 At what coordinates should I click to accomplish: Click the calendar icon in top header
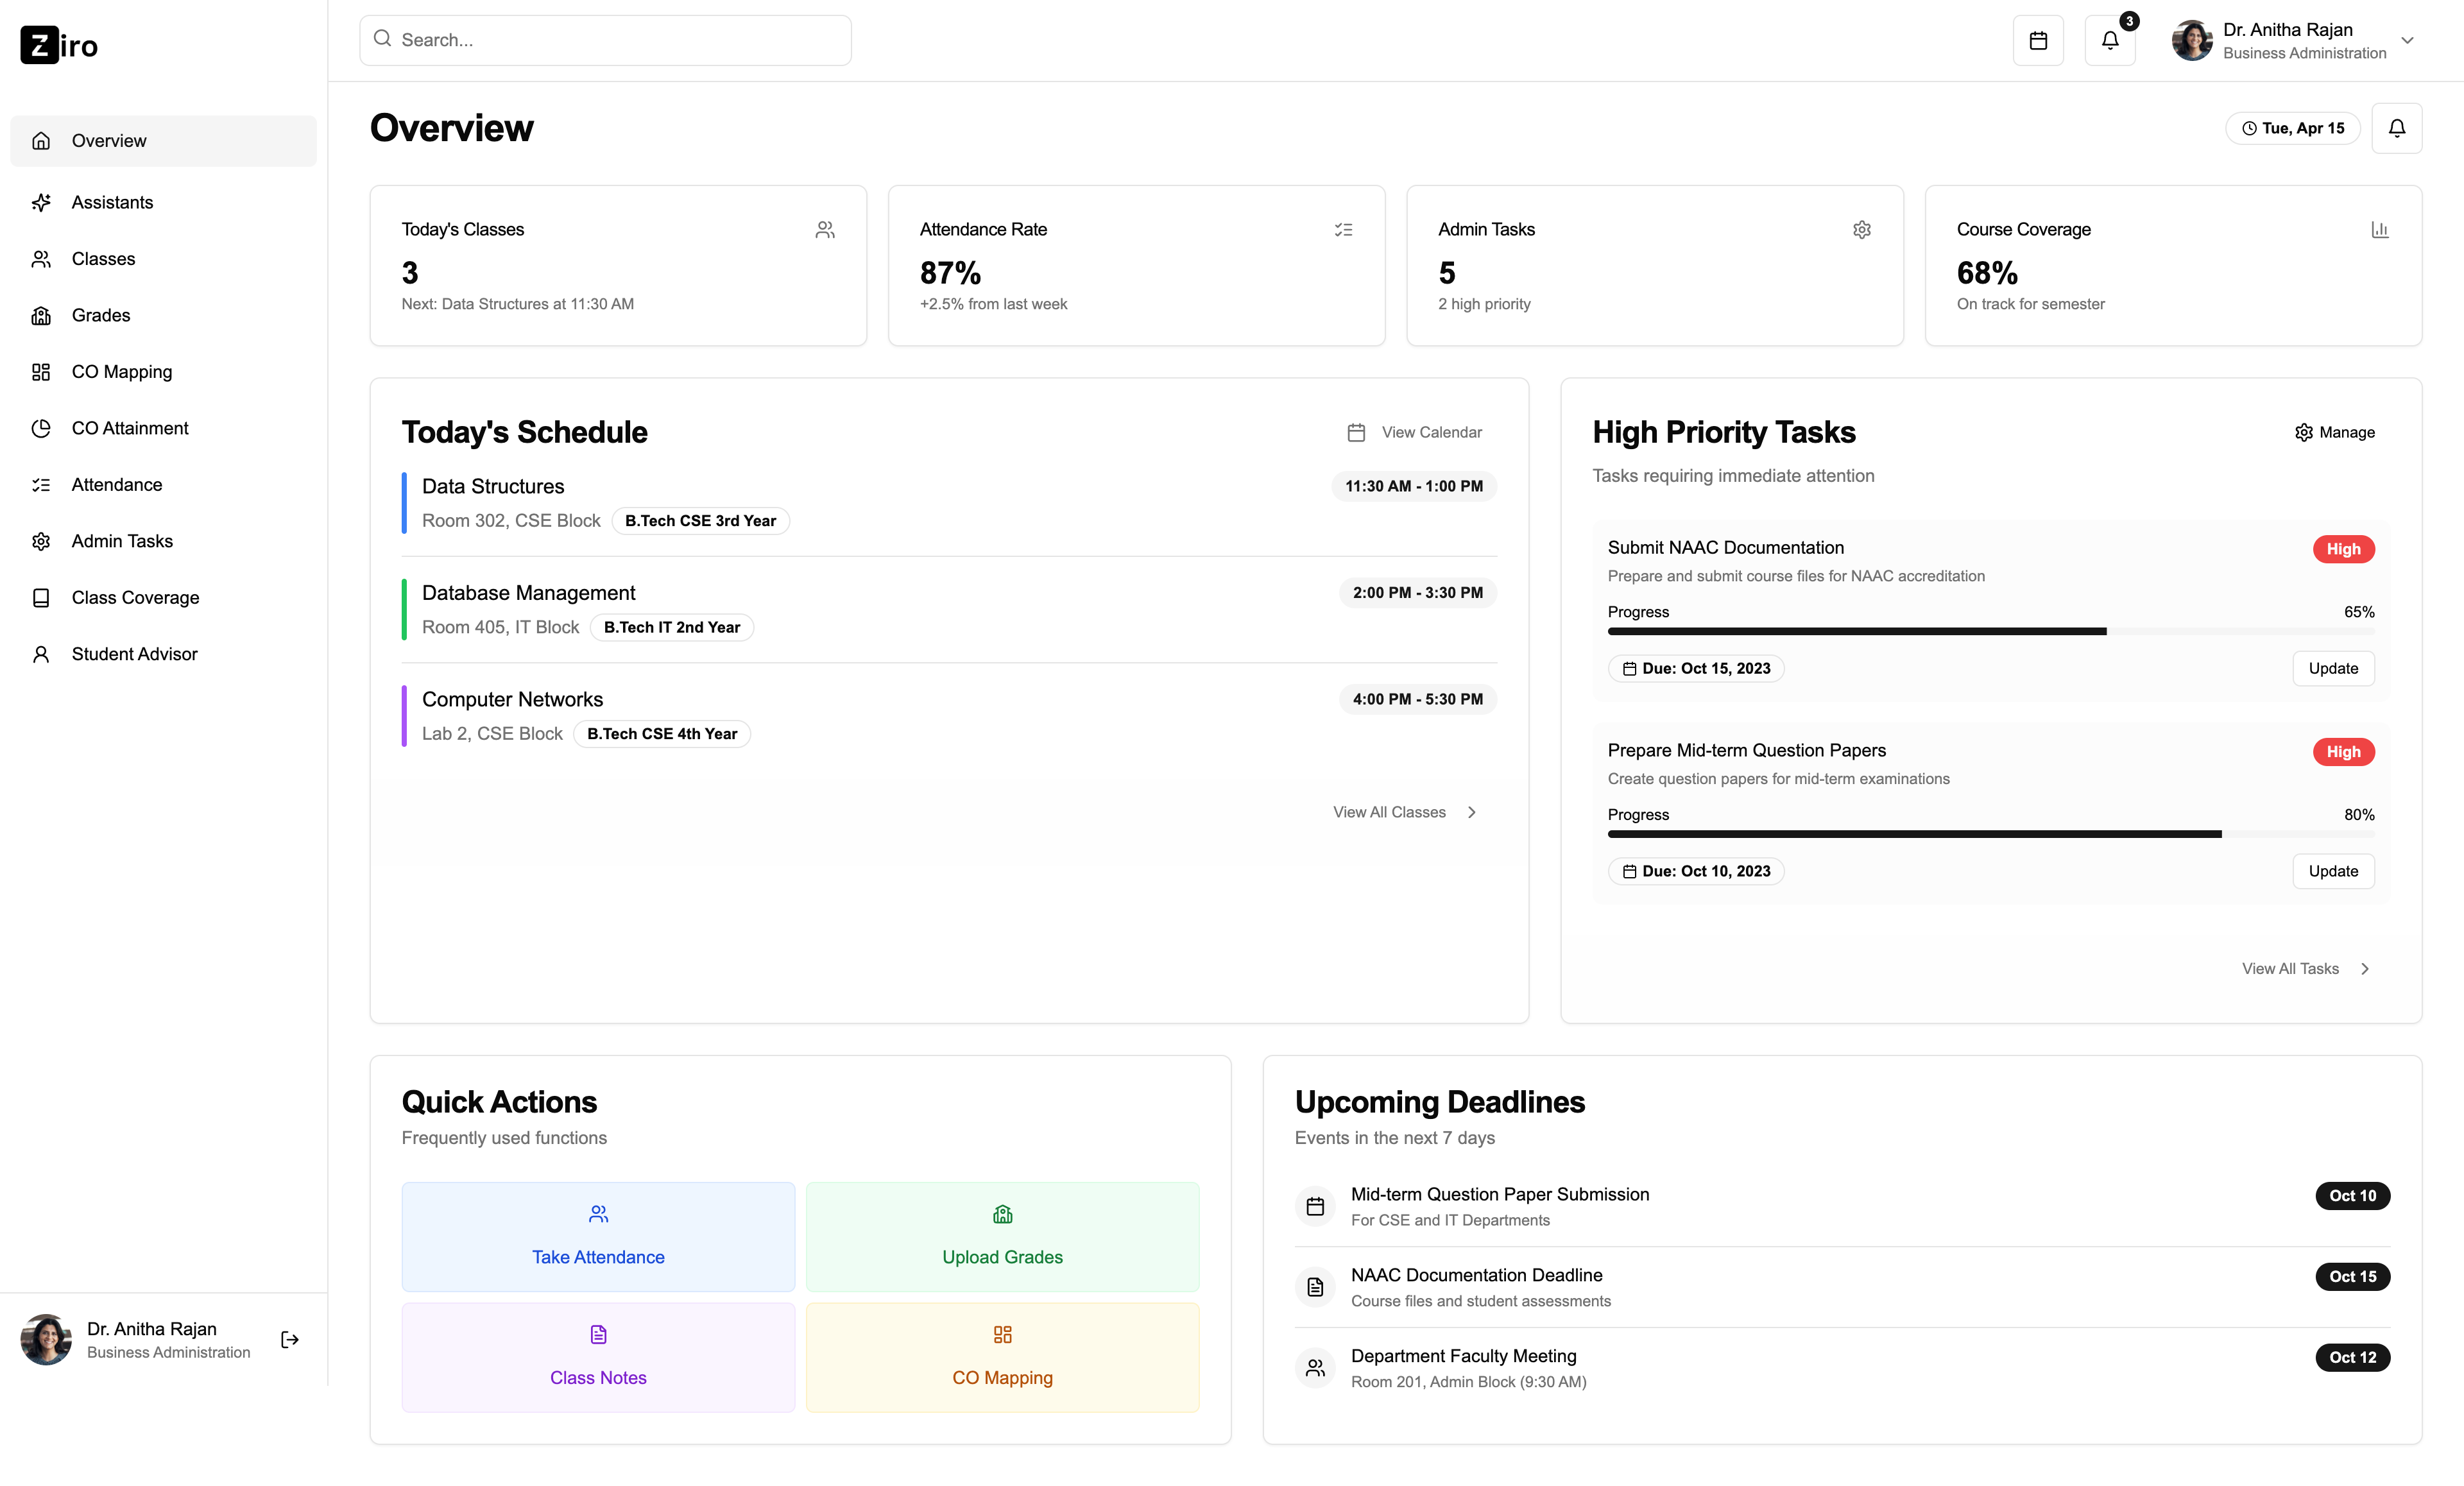click(x=2037, y=41)
